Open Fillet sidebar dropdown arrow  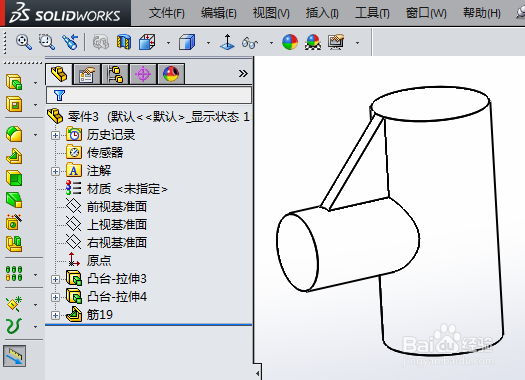click(35, 135)
